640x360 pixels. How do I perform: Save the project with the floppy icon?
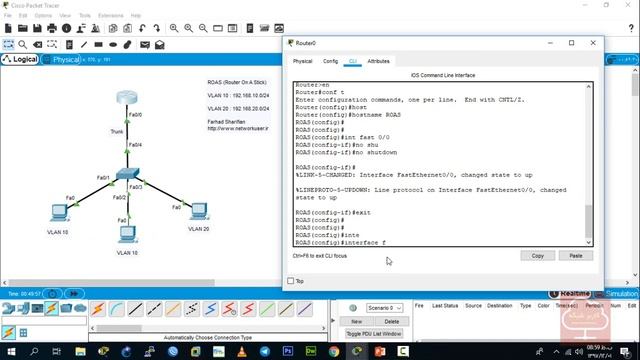point(37,28)
